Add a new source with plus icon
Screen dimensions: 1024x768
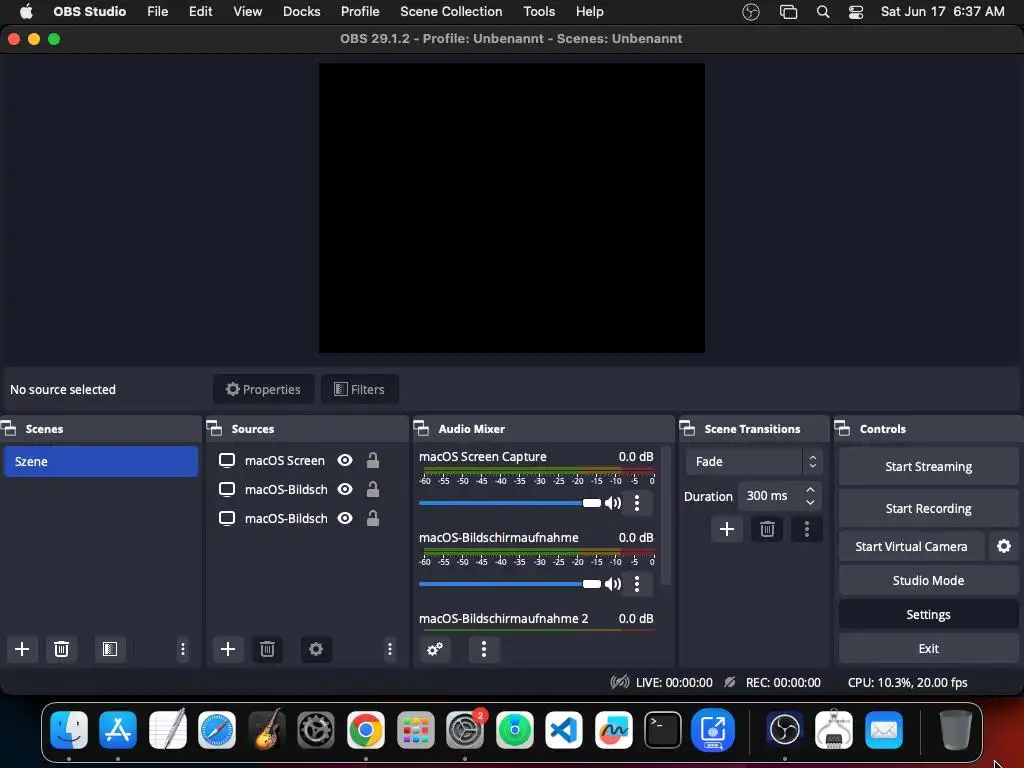(228, 649)
